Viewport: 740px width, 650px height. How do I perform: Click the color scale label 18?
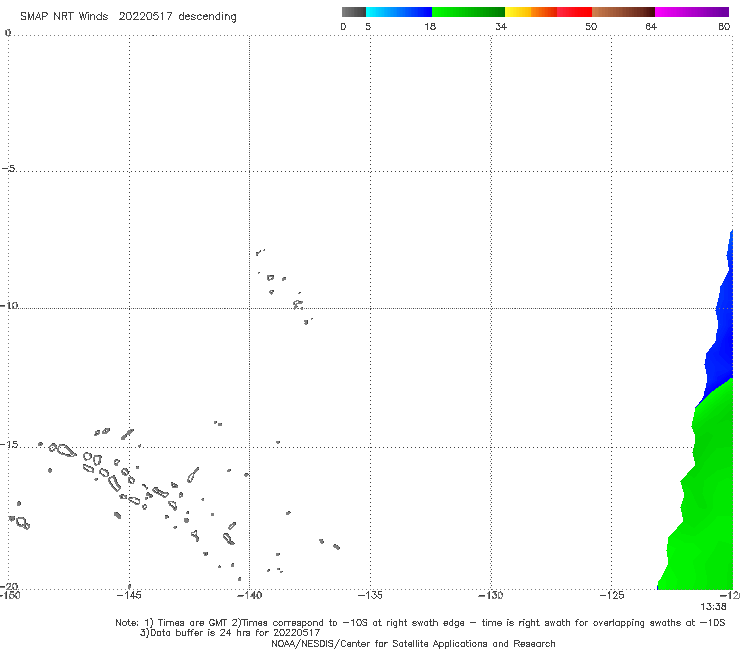430,26
